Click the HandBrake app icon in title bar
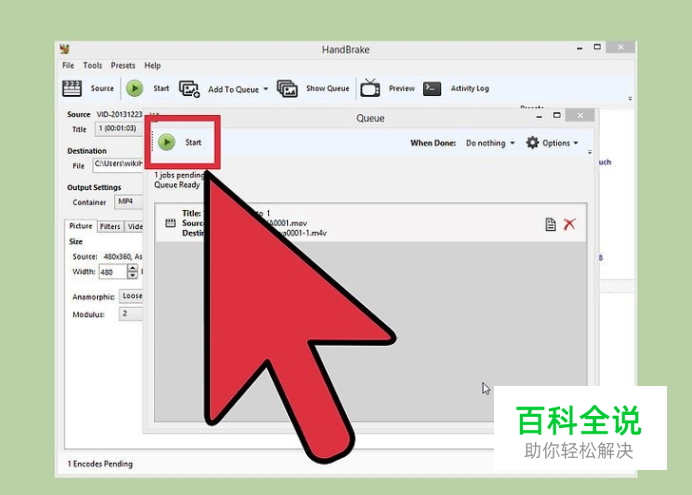Viewport: 692px width, 495px height. 65,49
